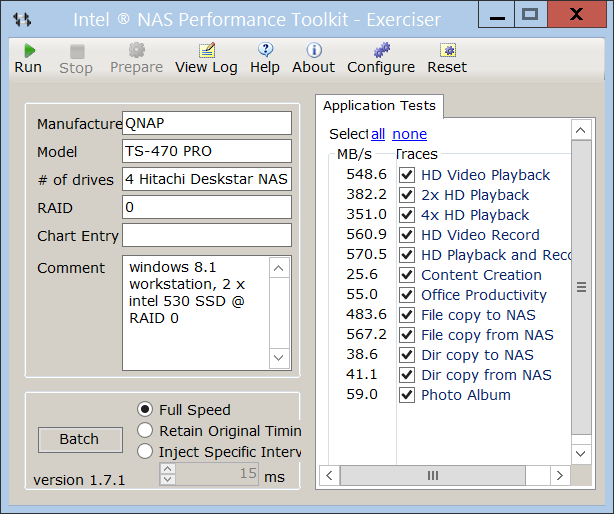This screenshot has width=614, height=514.
Task: Click the Stop toolbar icon
Action: (x=77, y=51)
